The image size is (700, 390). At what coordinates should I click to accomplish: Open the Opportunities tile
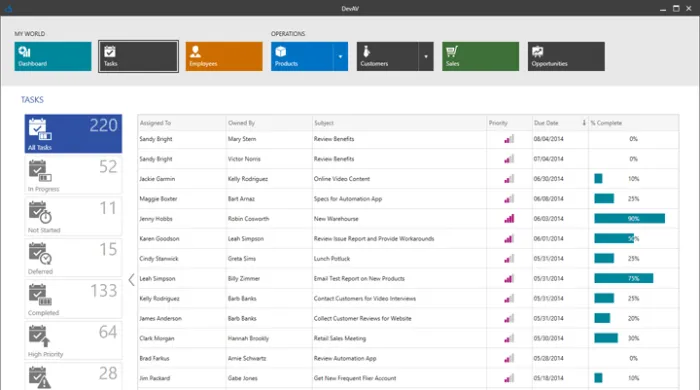566,56
